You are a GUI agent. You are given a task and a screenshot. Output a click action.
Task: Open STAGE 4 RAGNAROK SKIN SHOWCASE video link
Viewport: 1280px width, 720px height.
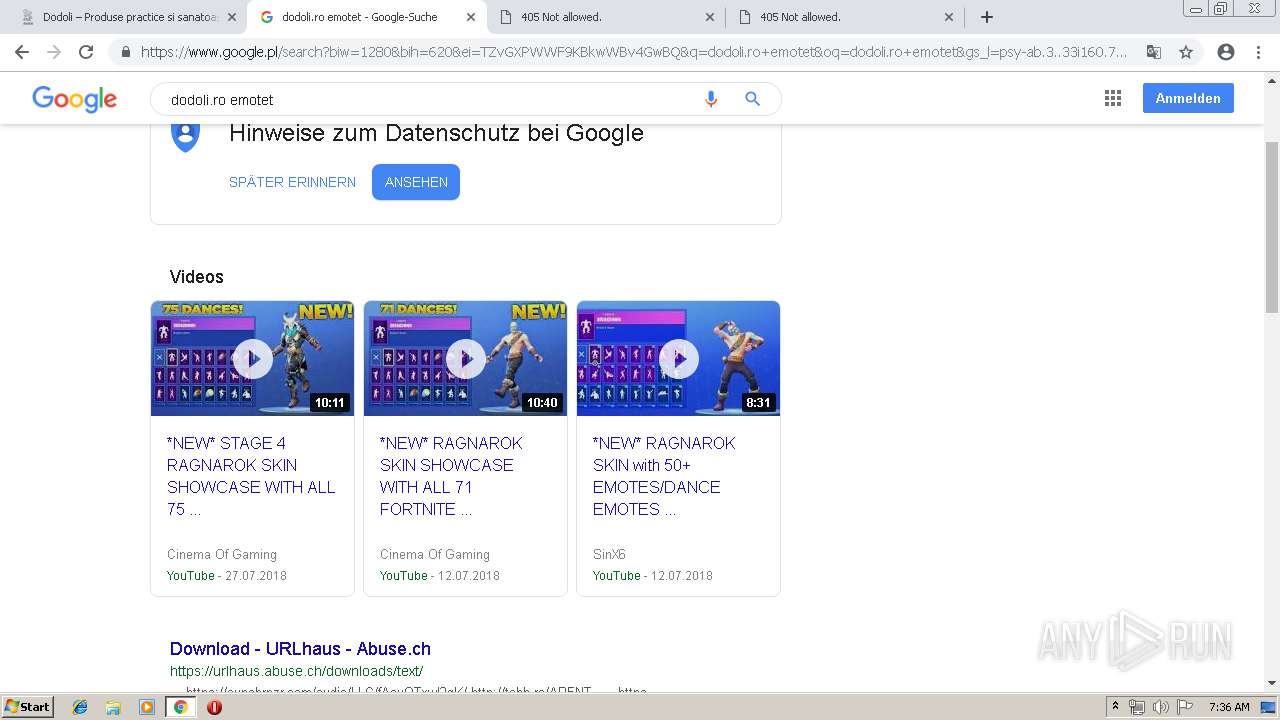(x=251, y=476)
